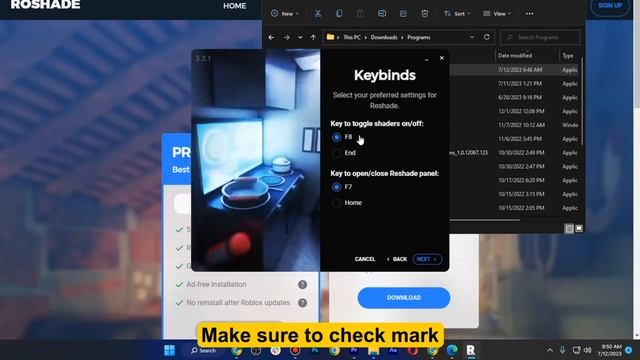This screenshot has height=360, width=640.
Task: Click the Share icon in File Explorer
Action: 403,13
